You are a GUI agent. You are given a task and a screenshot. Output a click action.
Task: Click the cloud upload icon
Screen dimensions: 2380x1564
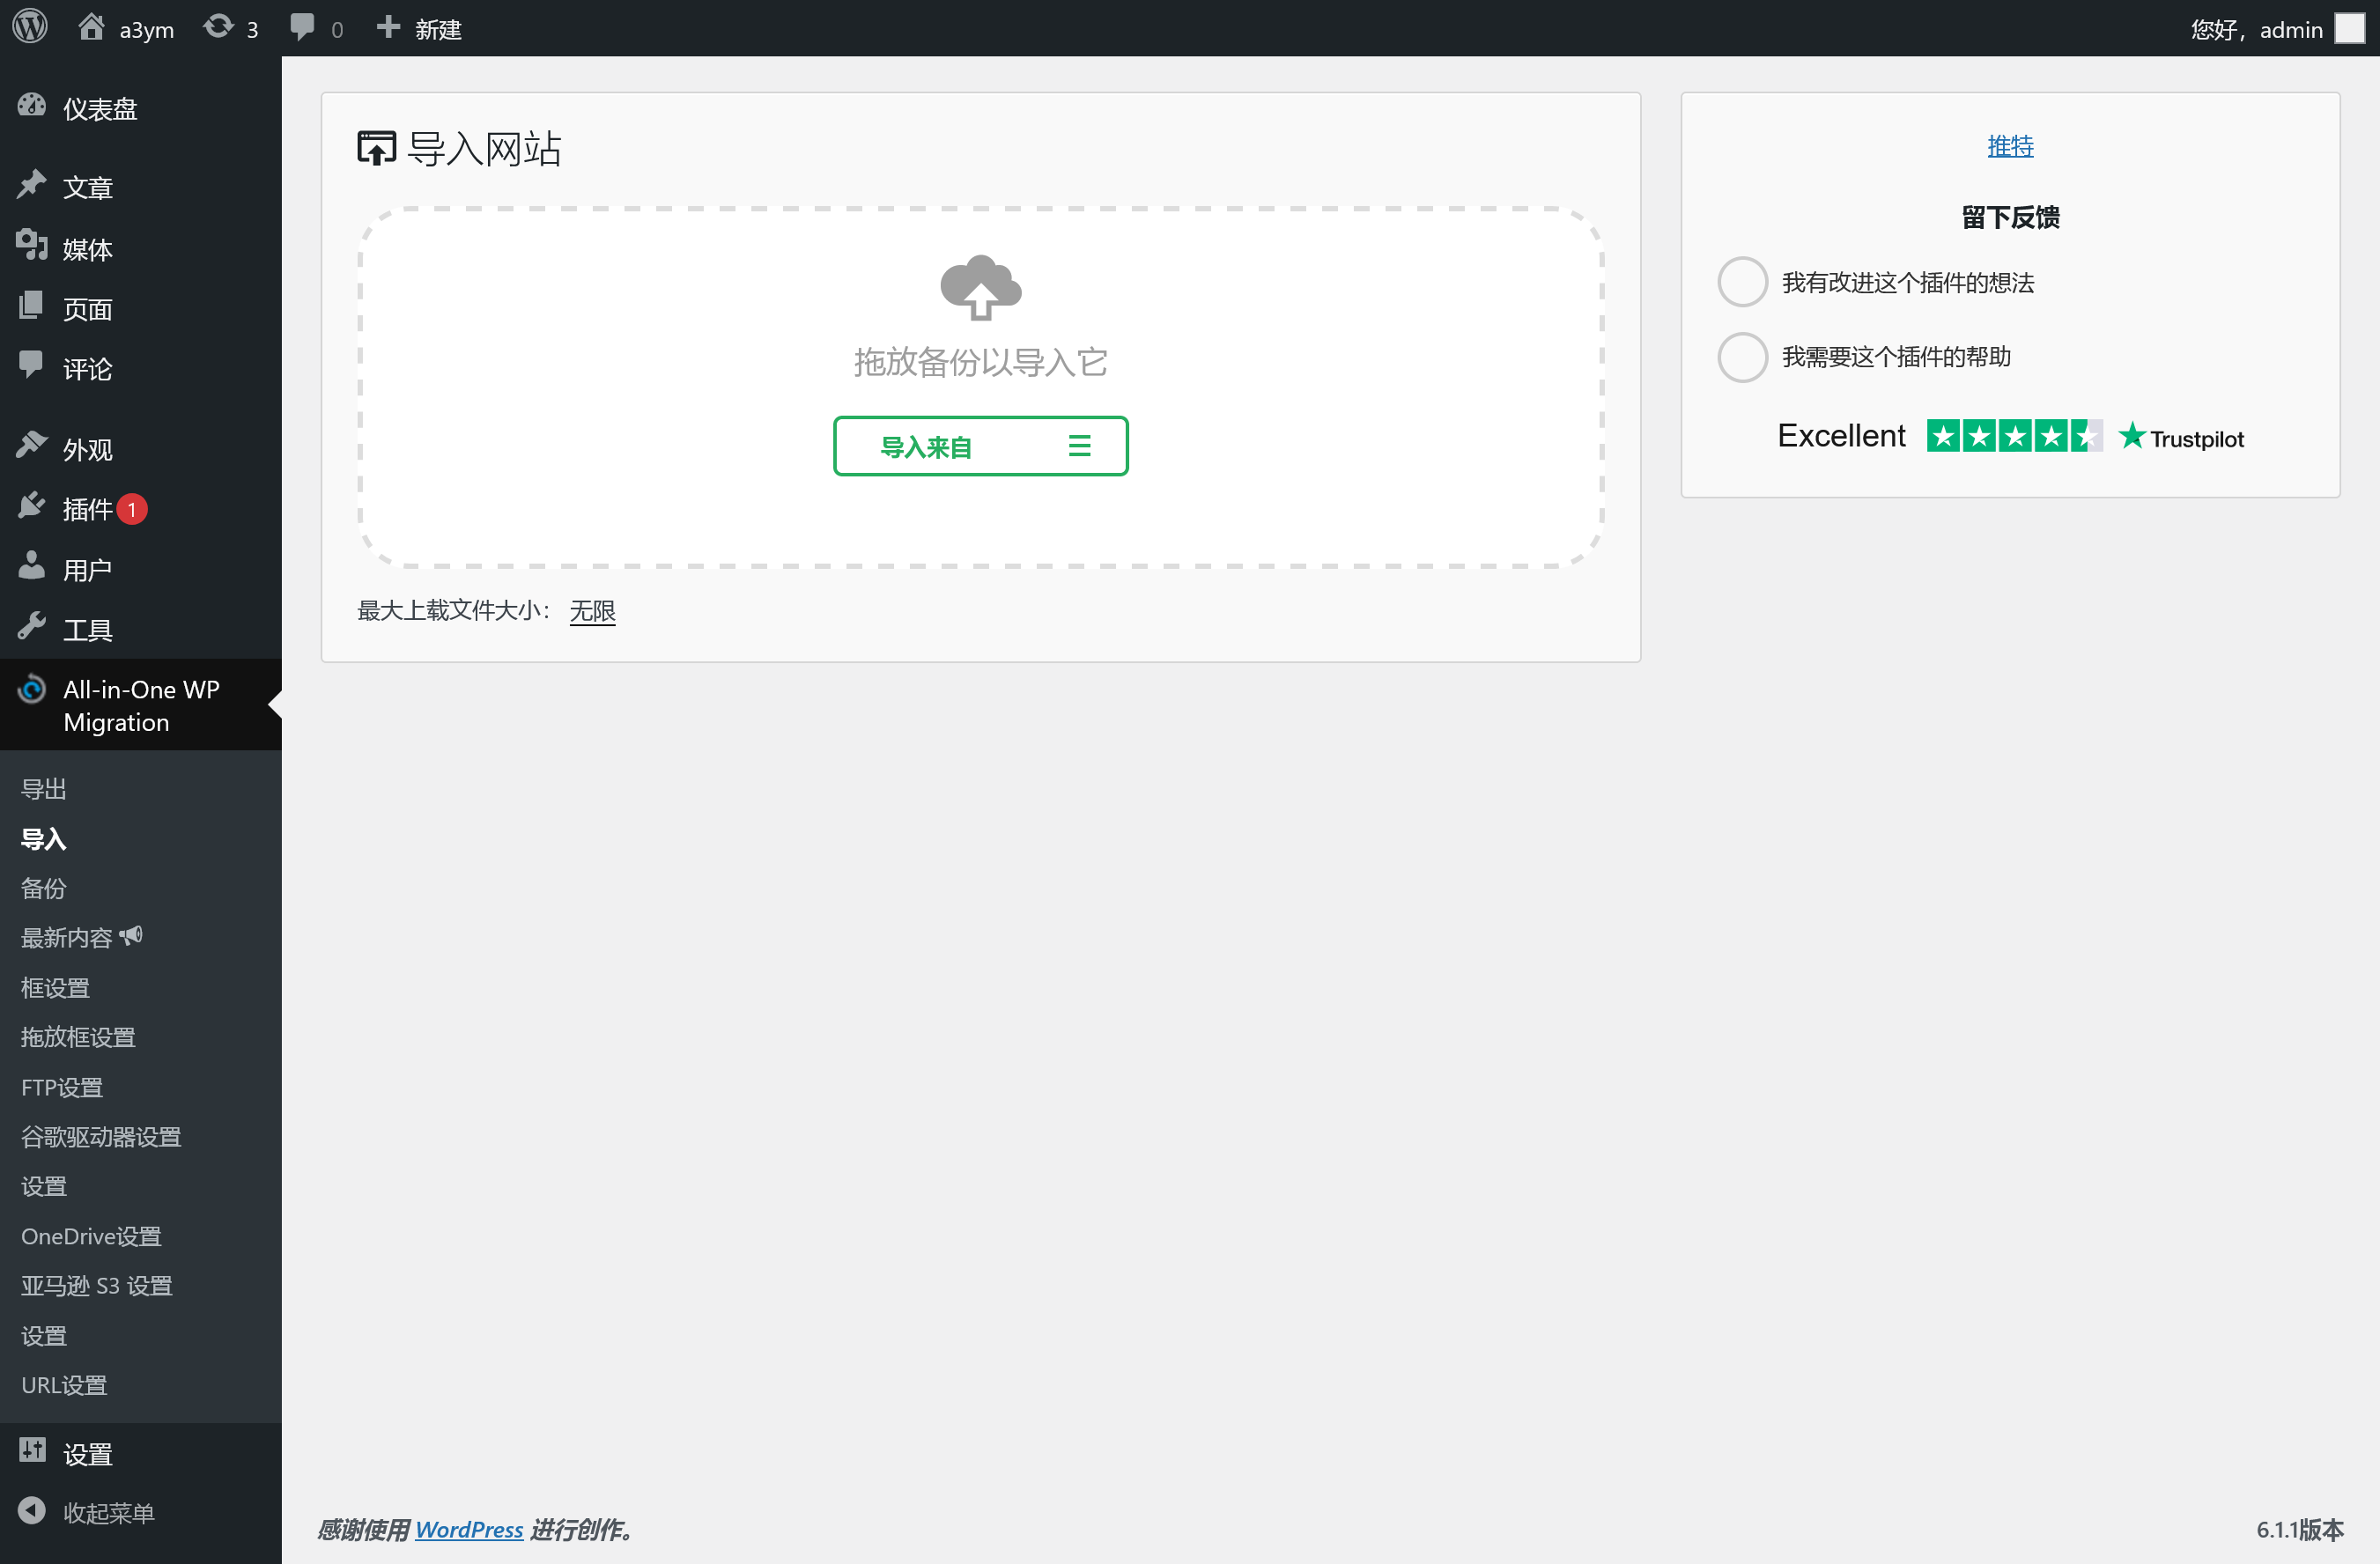point(980,288)
